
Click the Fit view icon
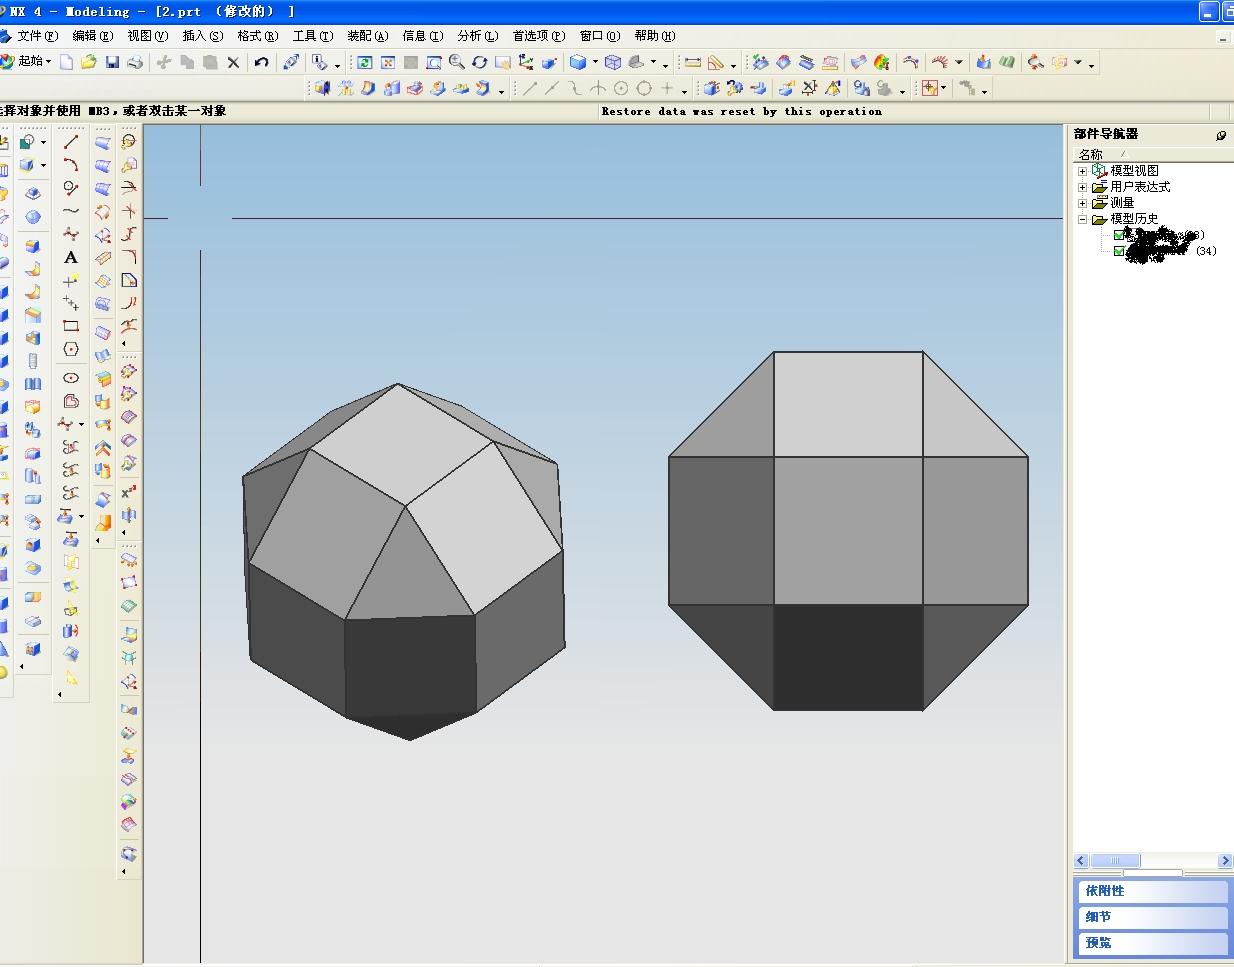coord(388,62)
